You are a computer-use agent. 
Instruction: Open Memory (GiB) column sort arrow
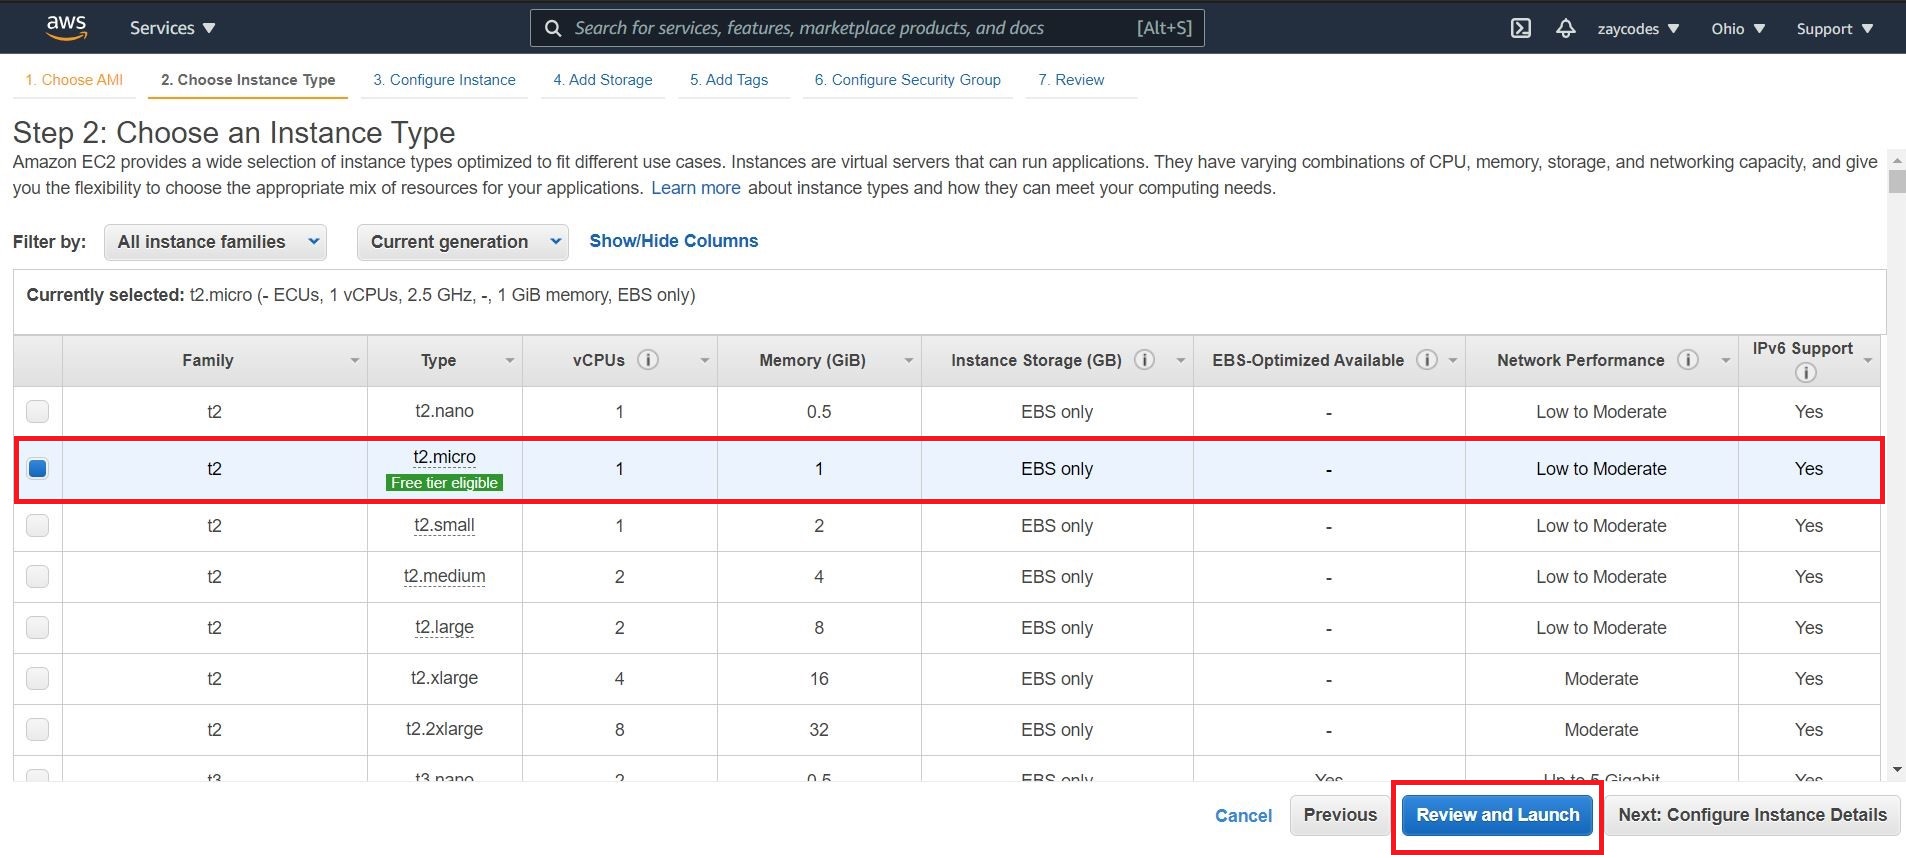pyautogui.click(x=908, y=361)
